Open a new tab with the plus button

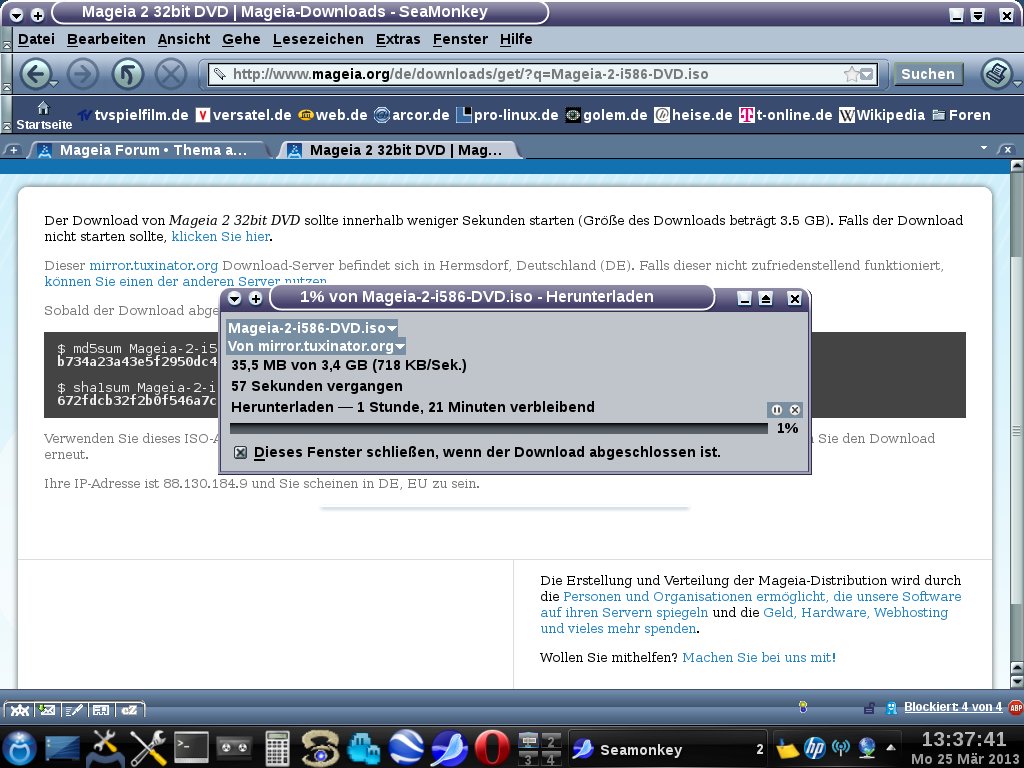click(13, 150)
